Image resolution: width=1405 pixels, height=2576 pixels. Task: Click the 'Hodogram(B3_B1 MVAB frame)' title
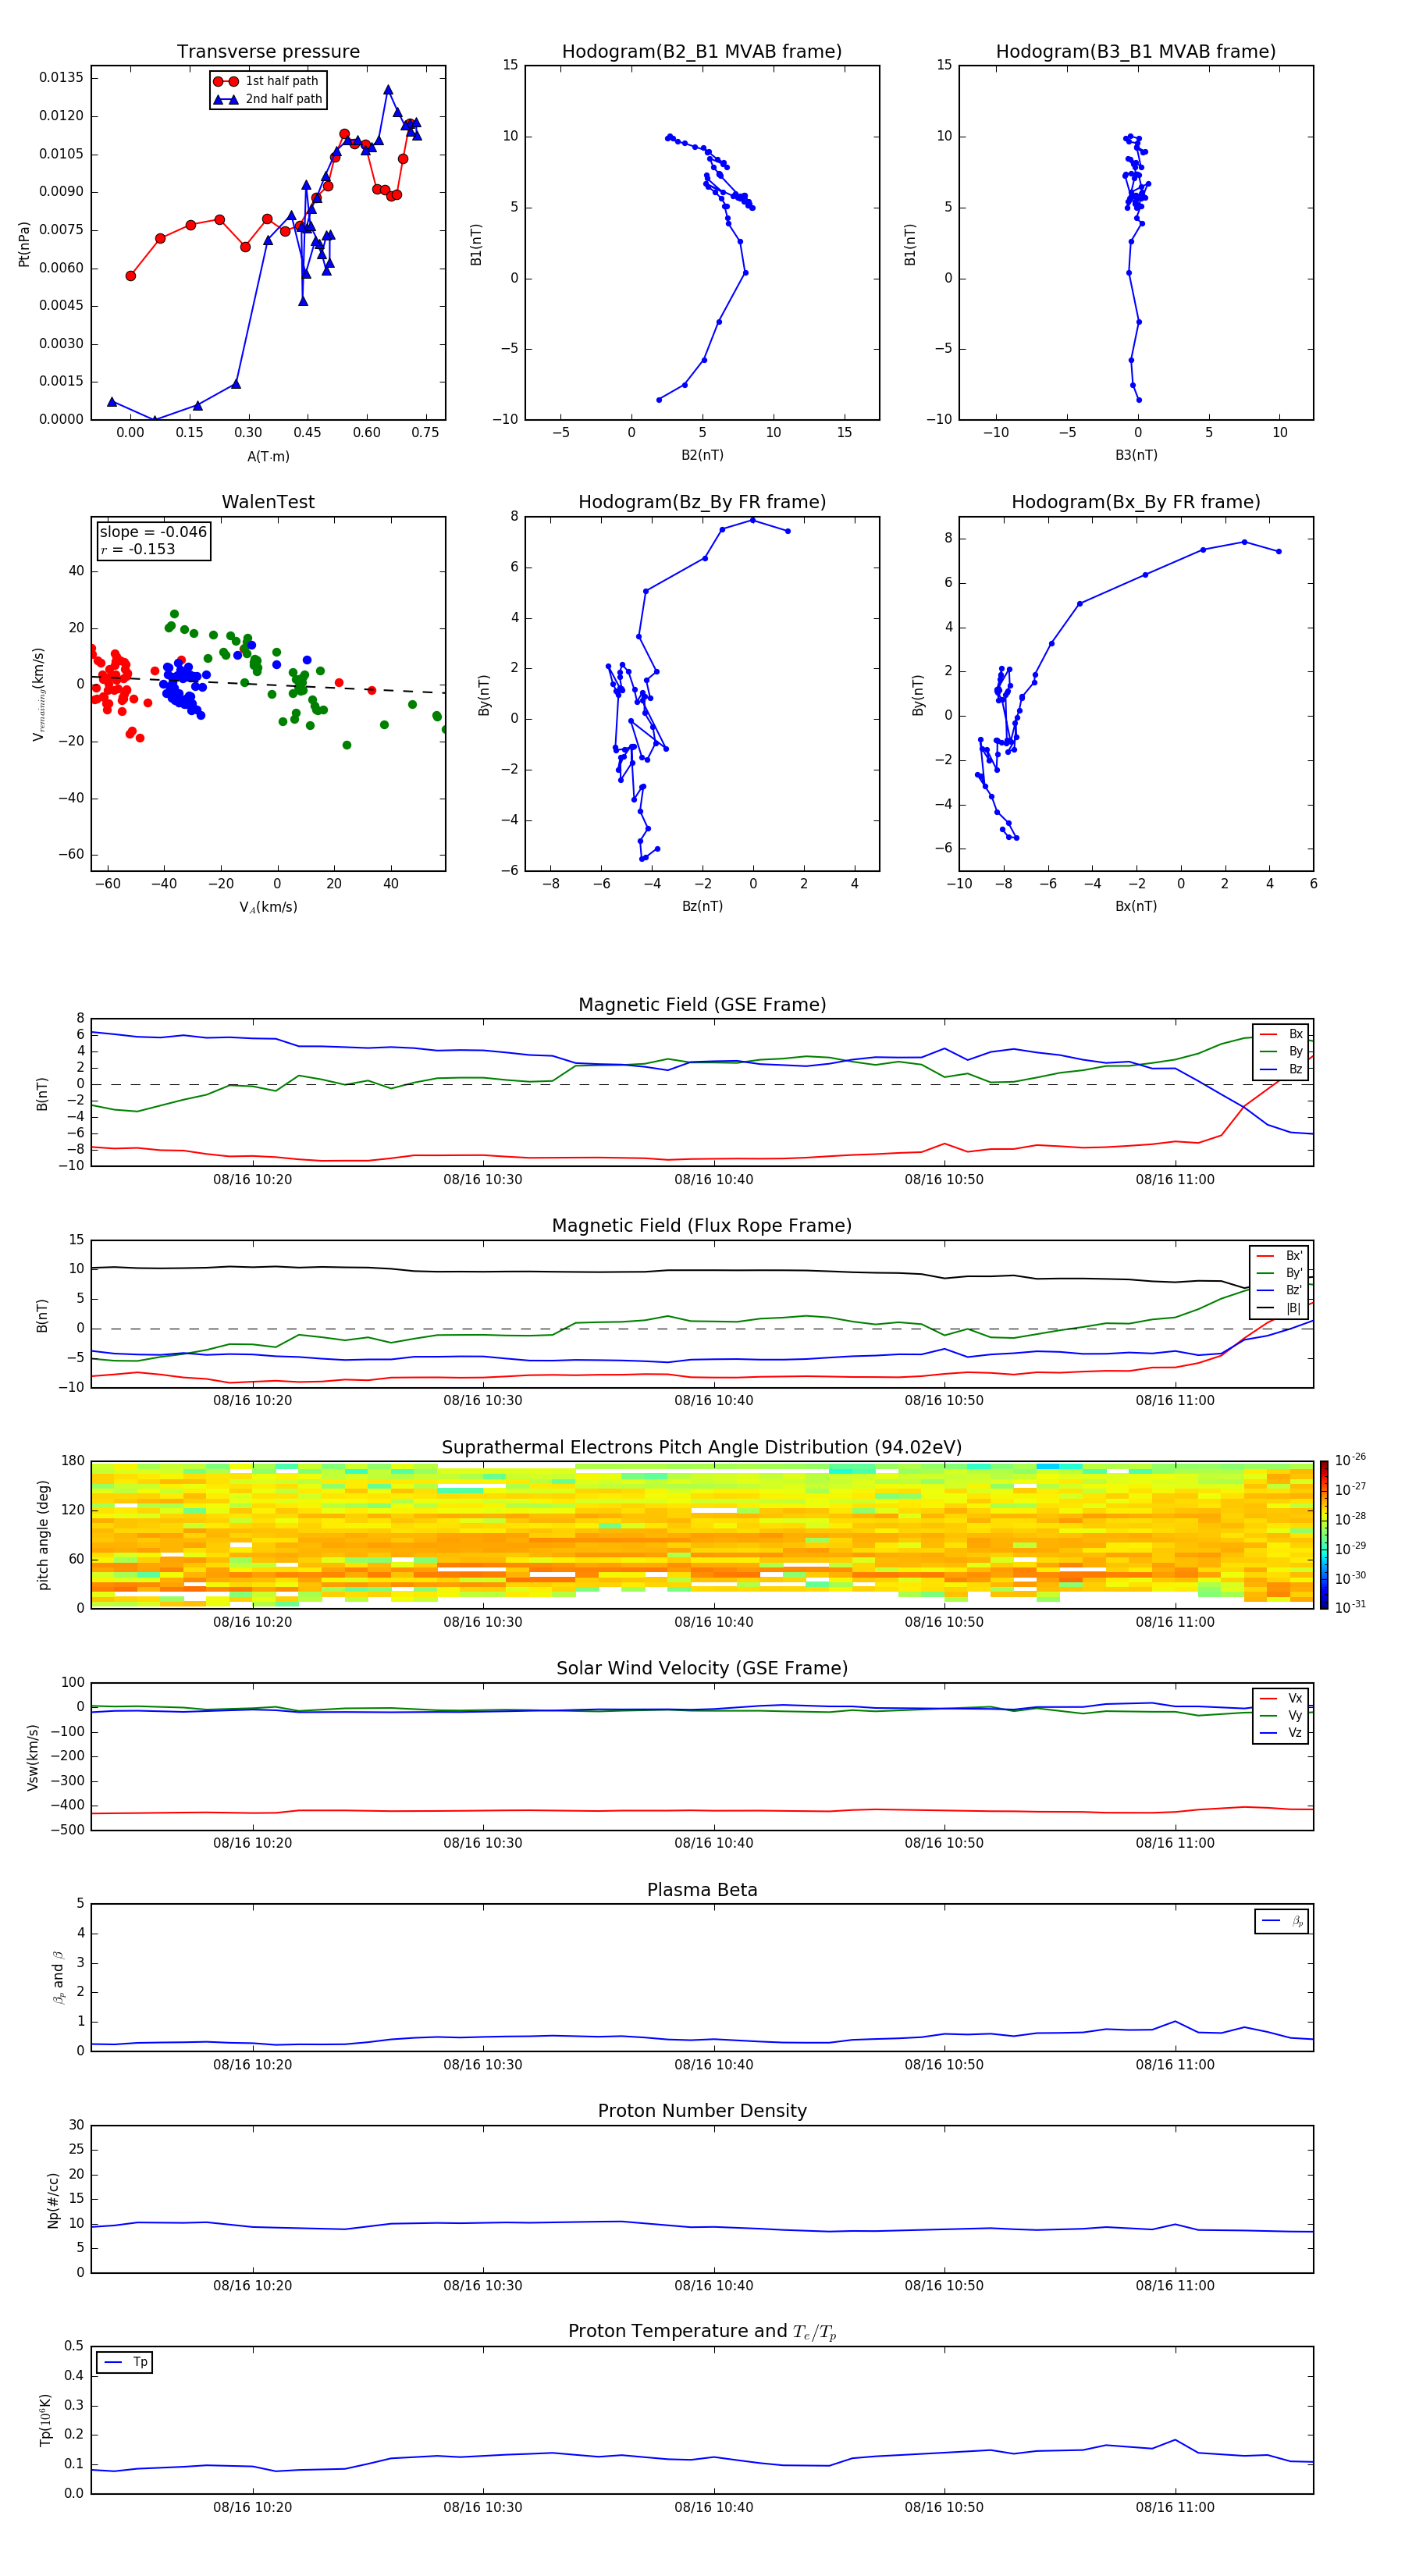(x=1136, y=52)
